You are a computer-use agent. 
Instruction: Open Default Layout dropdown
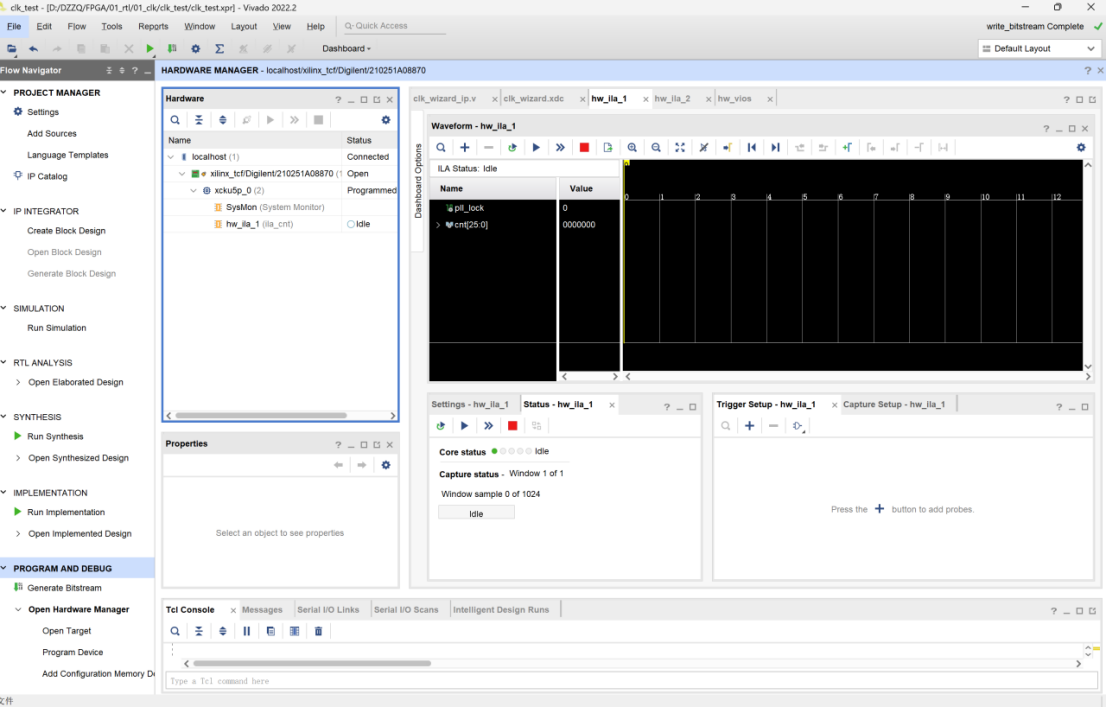(1039, 49)
